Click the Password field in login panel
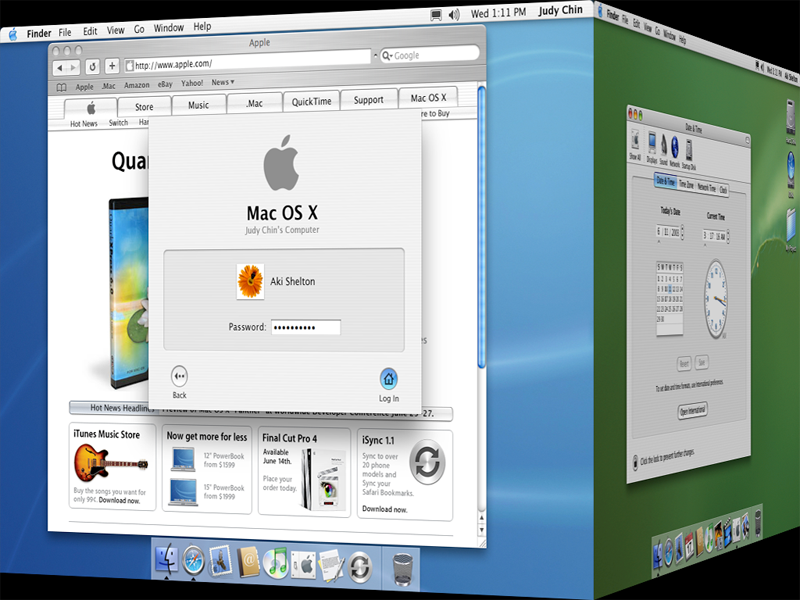The height and width of the screenshot is (600, 800). [306, 327]
